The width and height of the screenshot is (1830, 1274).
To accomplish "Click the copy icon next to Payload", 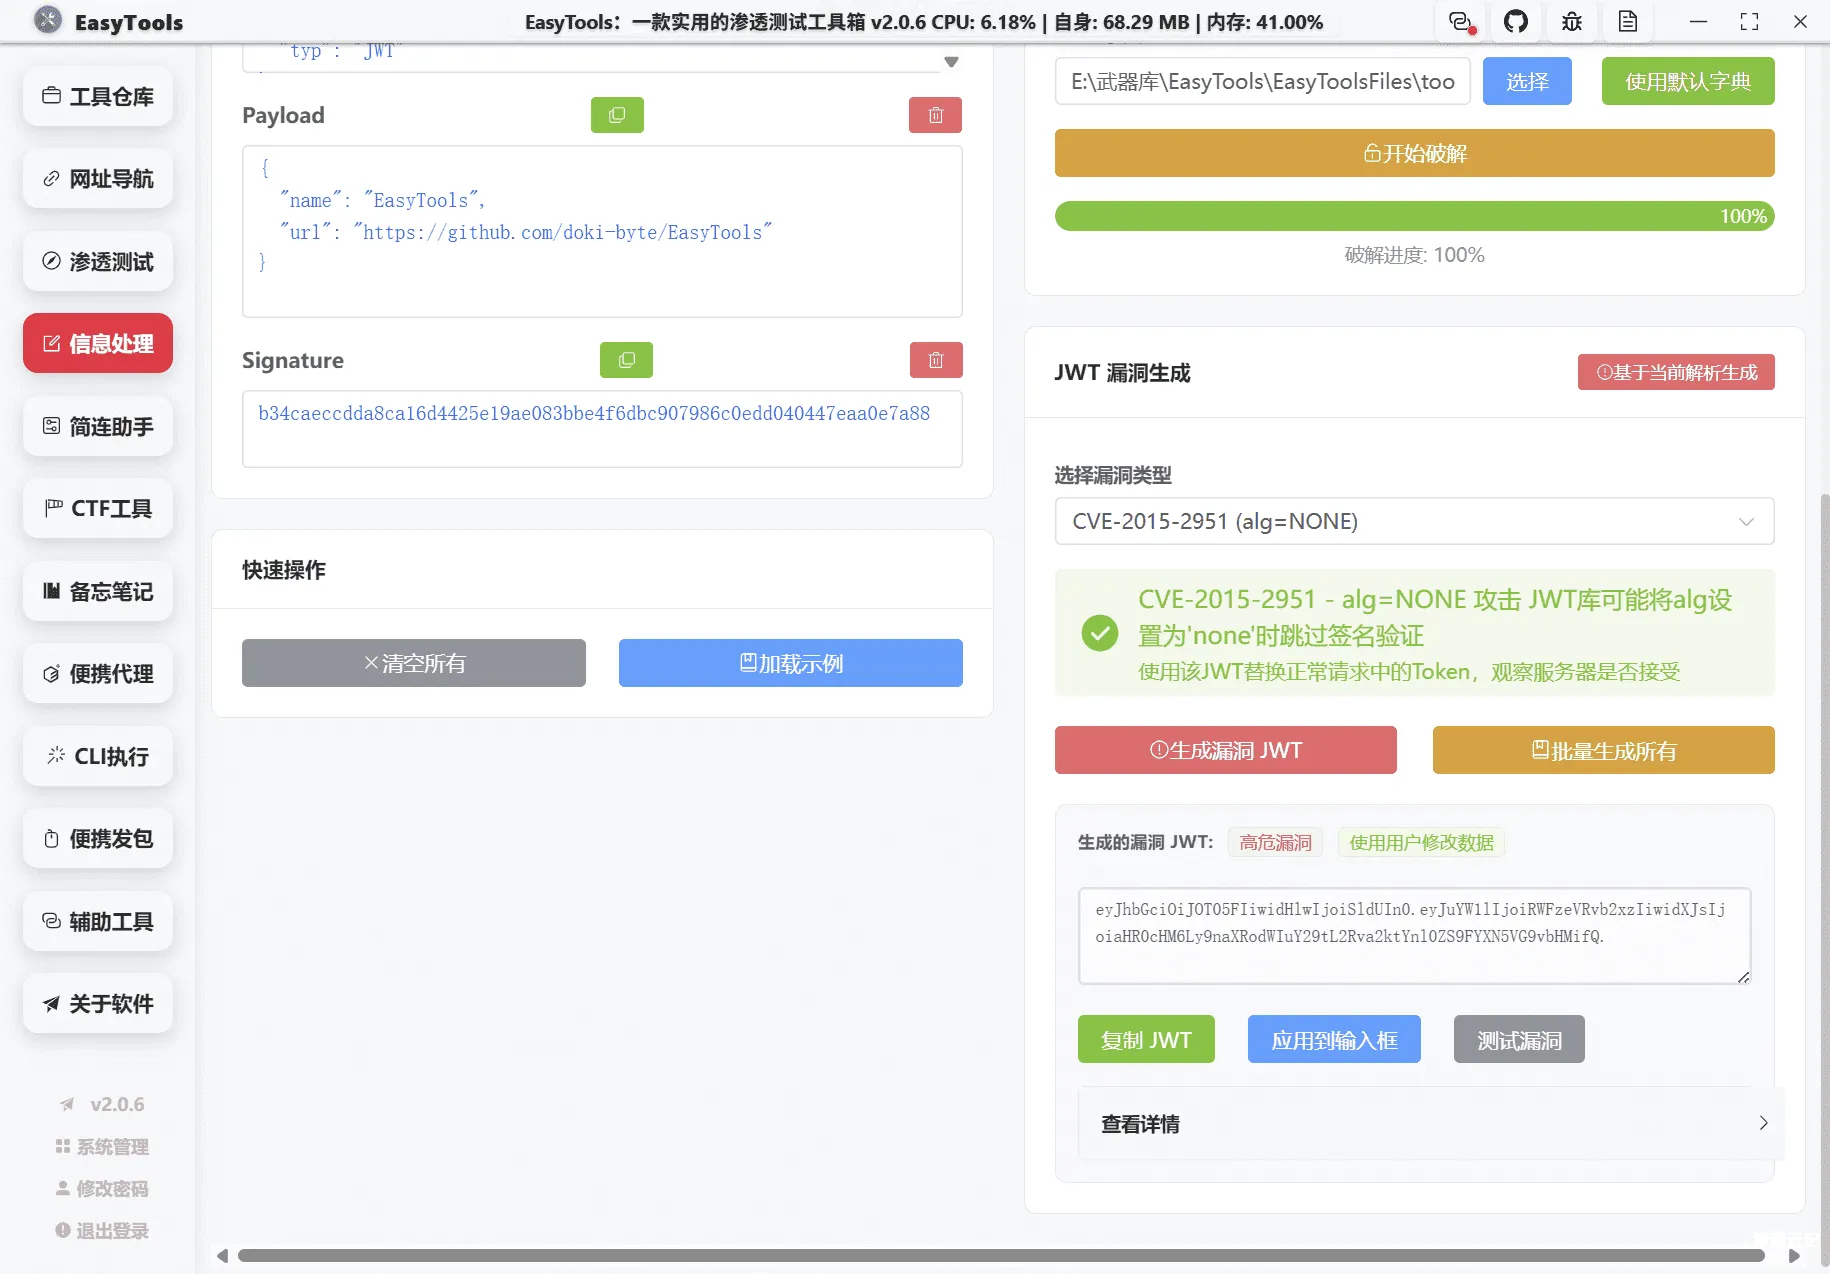I will click(617, 114).
